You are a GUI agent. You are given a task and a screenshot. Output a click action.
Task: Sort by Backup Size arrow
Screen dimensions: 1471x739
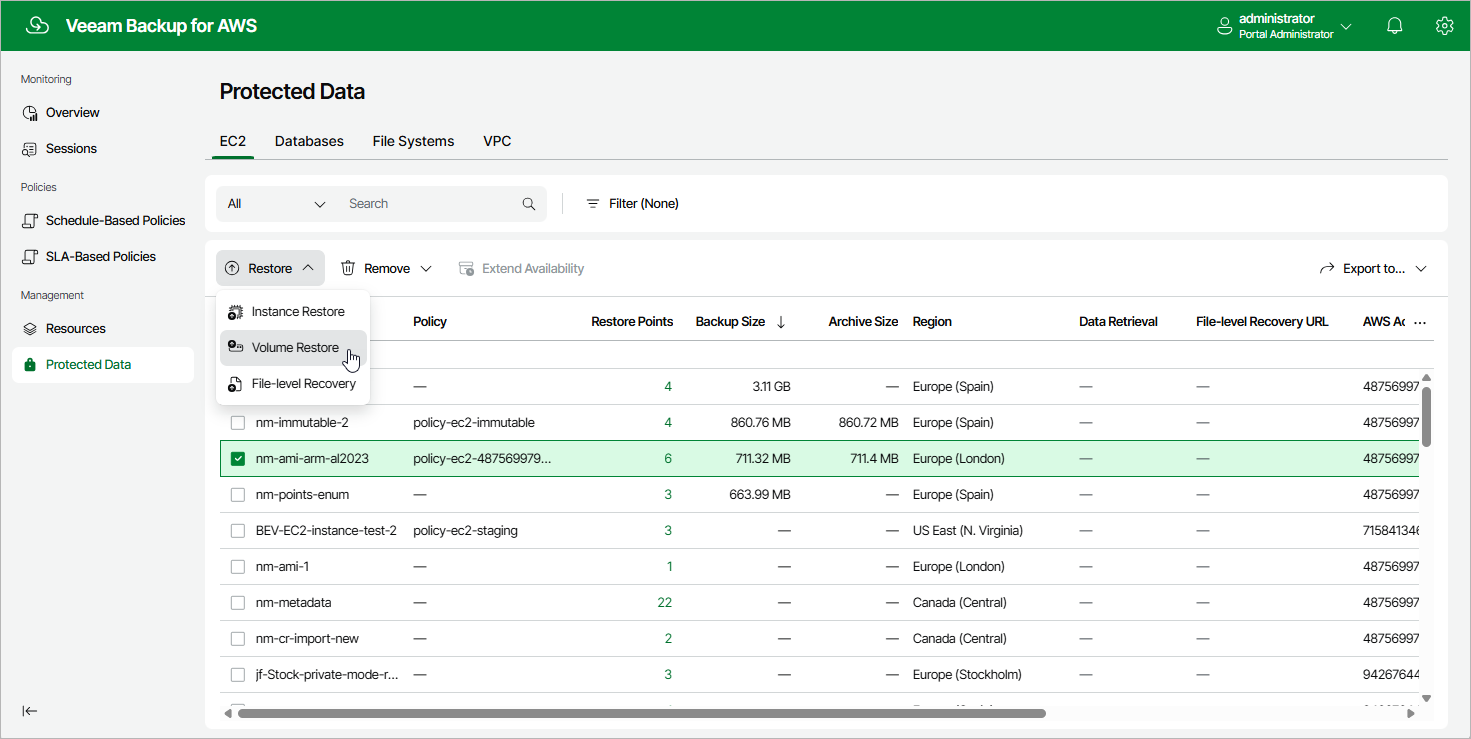pos(781,322)
